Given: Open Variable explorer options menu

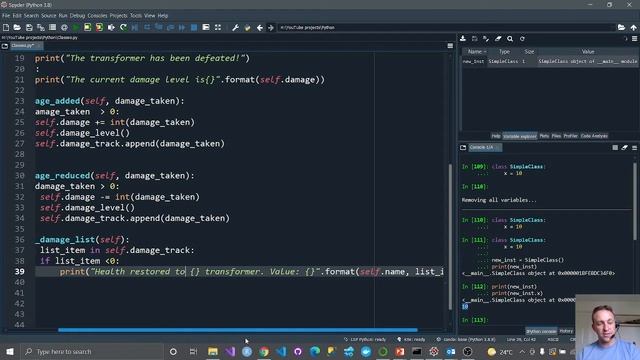Looking at the screenshot, I should click(x=634, y=39).
